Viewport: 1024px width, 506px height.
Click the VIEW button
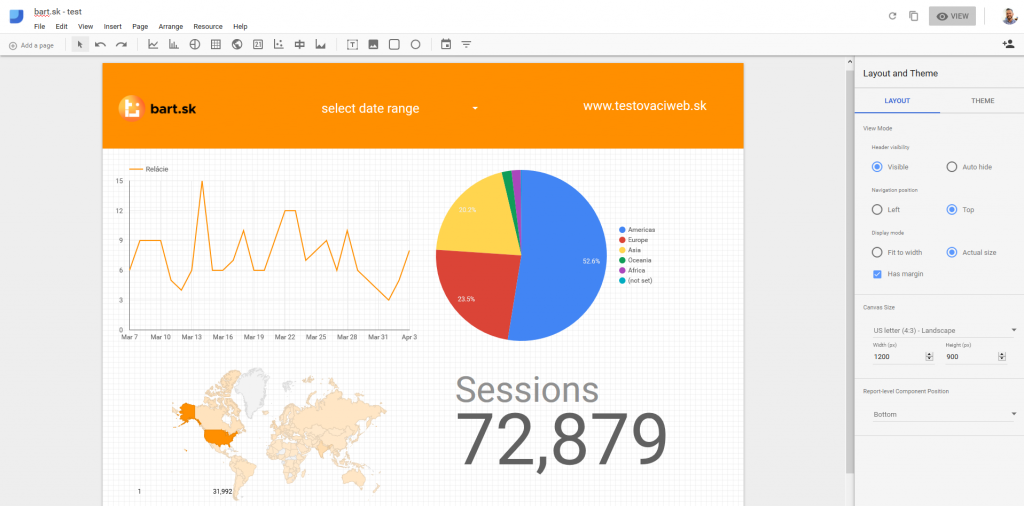(x=951, y=16)
